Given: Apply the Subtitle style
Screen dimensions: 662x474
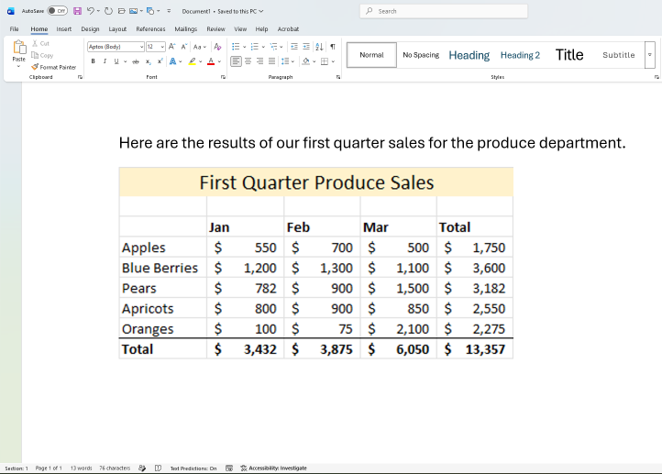Looking at the screenshot, I should pyautogui.click(x=619, y=55).
